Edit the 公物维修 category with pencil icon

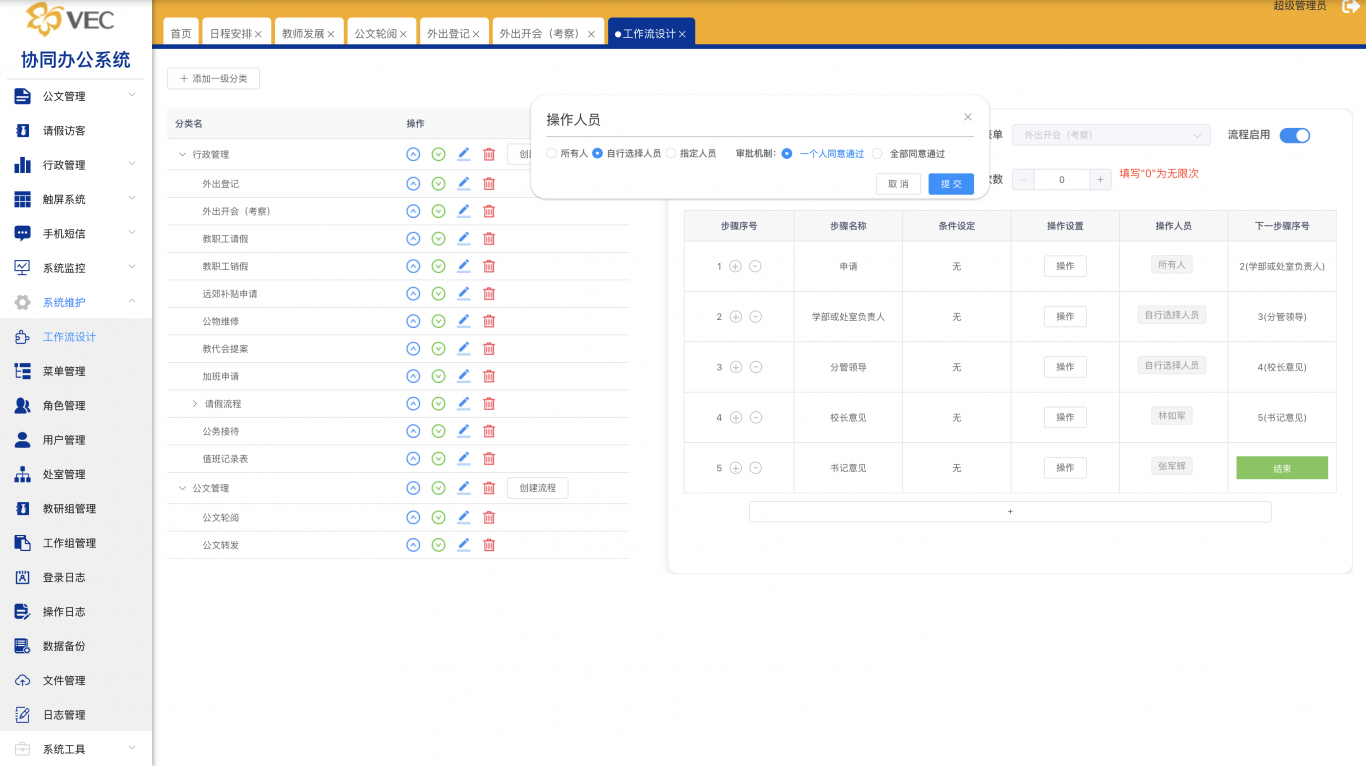[x=463, y=321]
